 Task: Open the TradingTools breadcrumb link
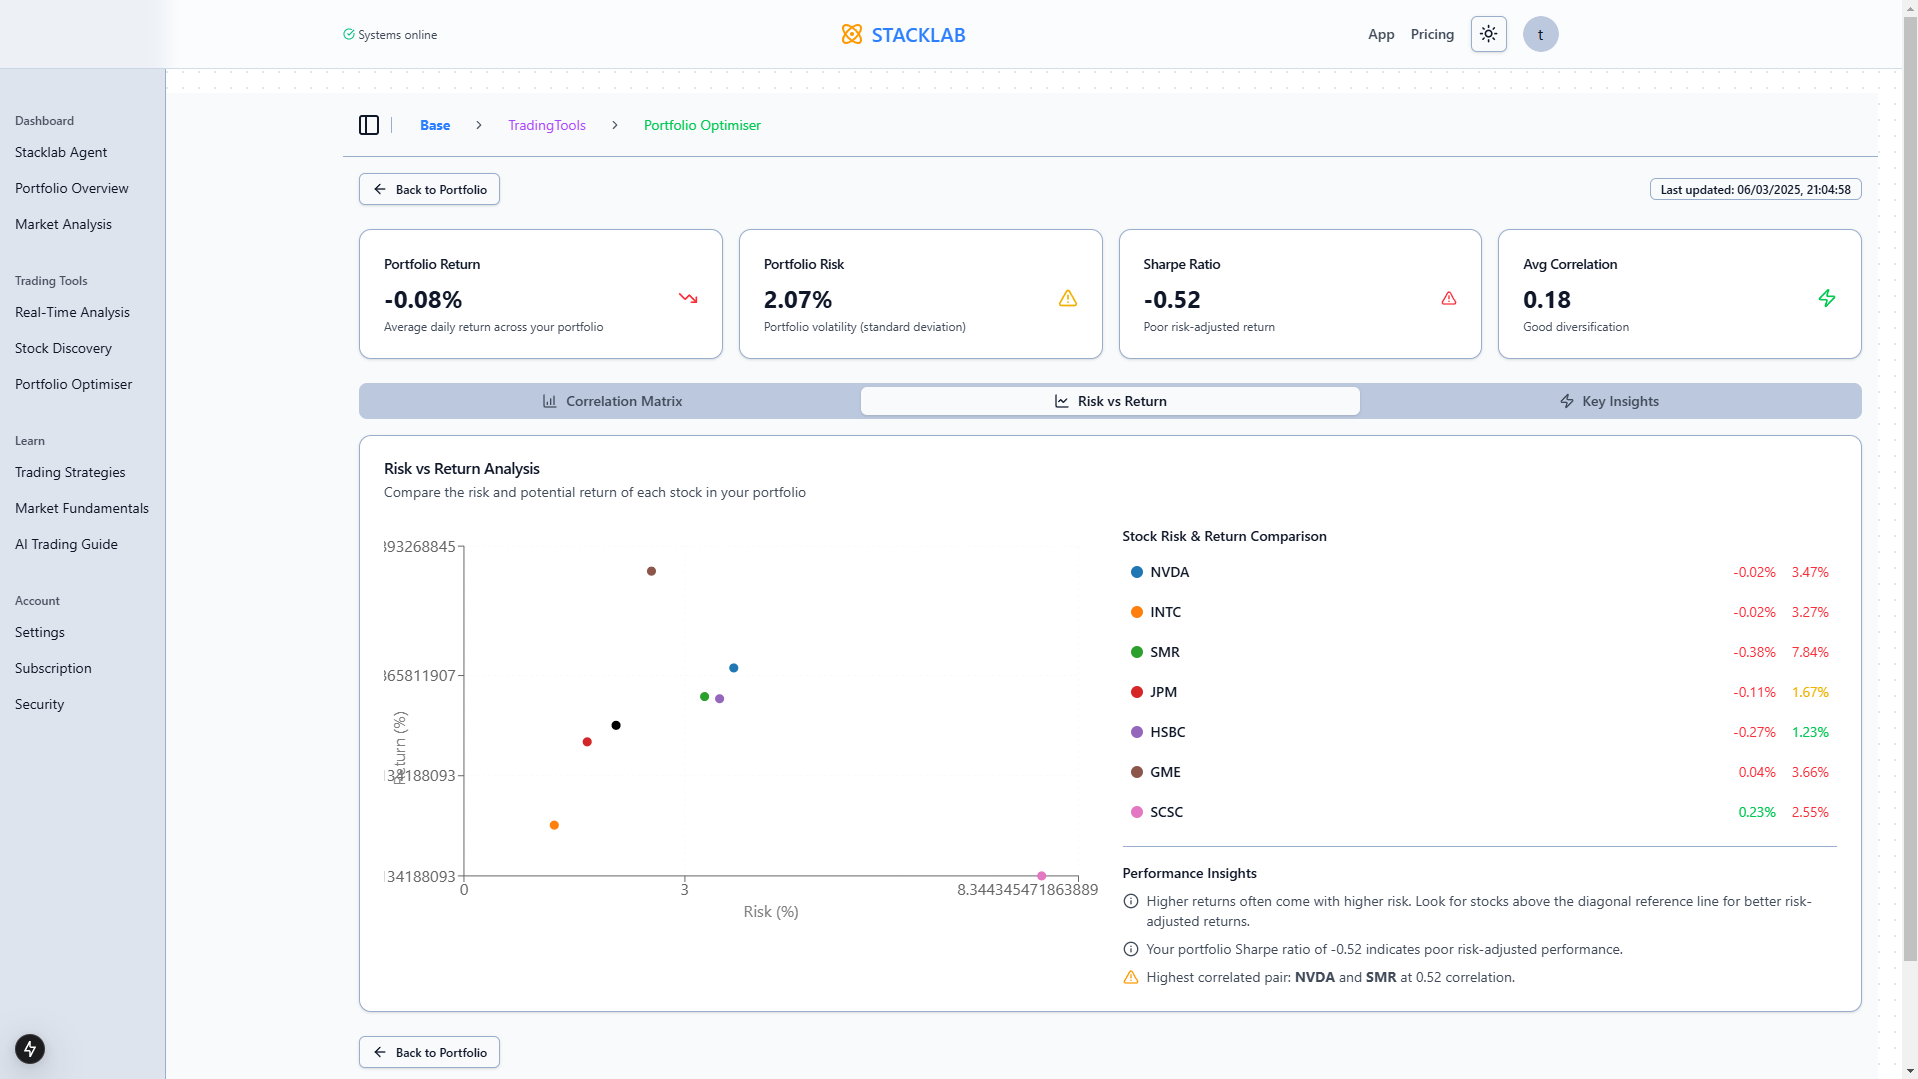[546, 125]
